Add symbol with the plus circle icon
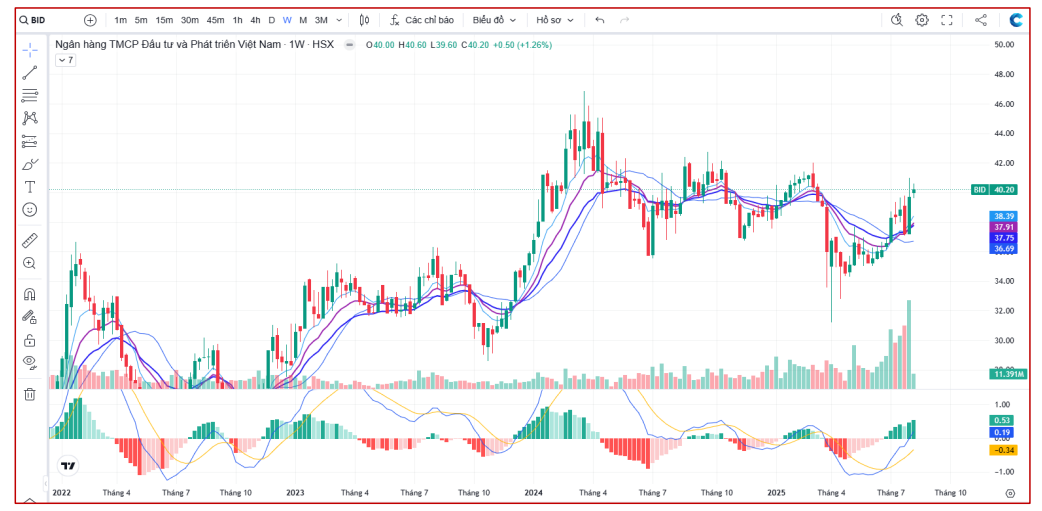Viewport: 1042px width, 511px height. (x=90, y=20)
